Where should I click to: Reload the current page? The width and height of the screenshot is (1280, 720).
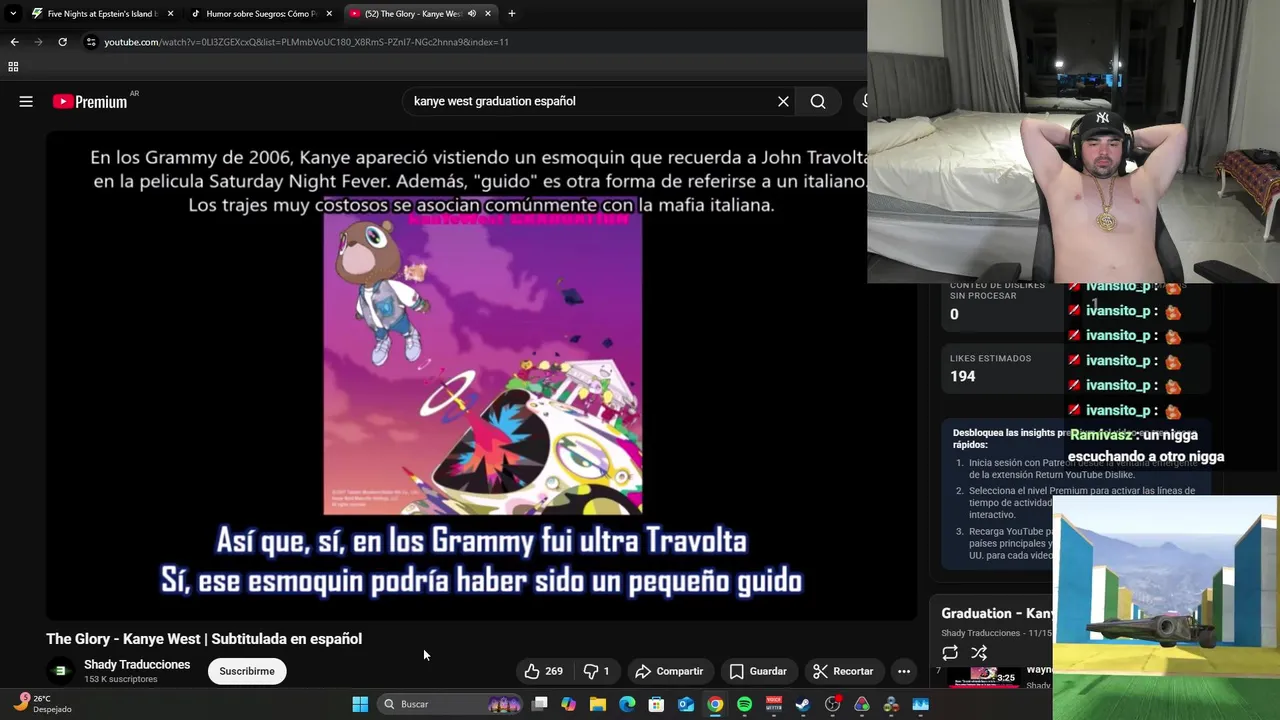[62, 42]
